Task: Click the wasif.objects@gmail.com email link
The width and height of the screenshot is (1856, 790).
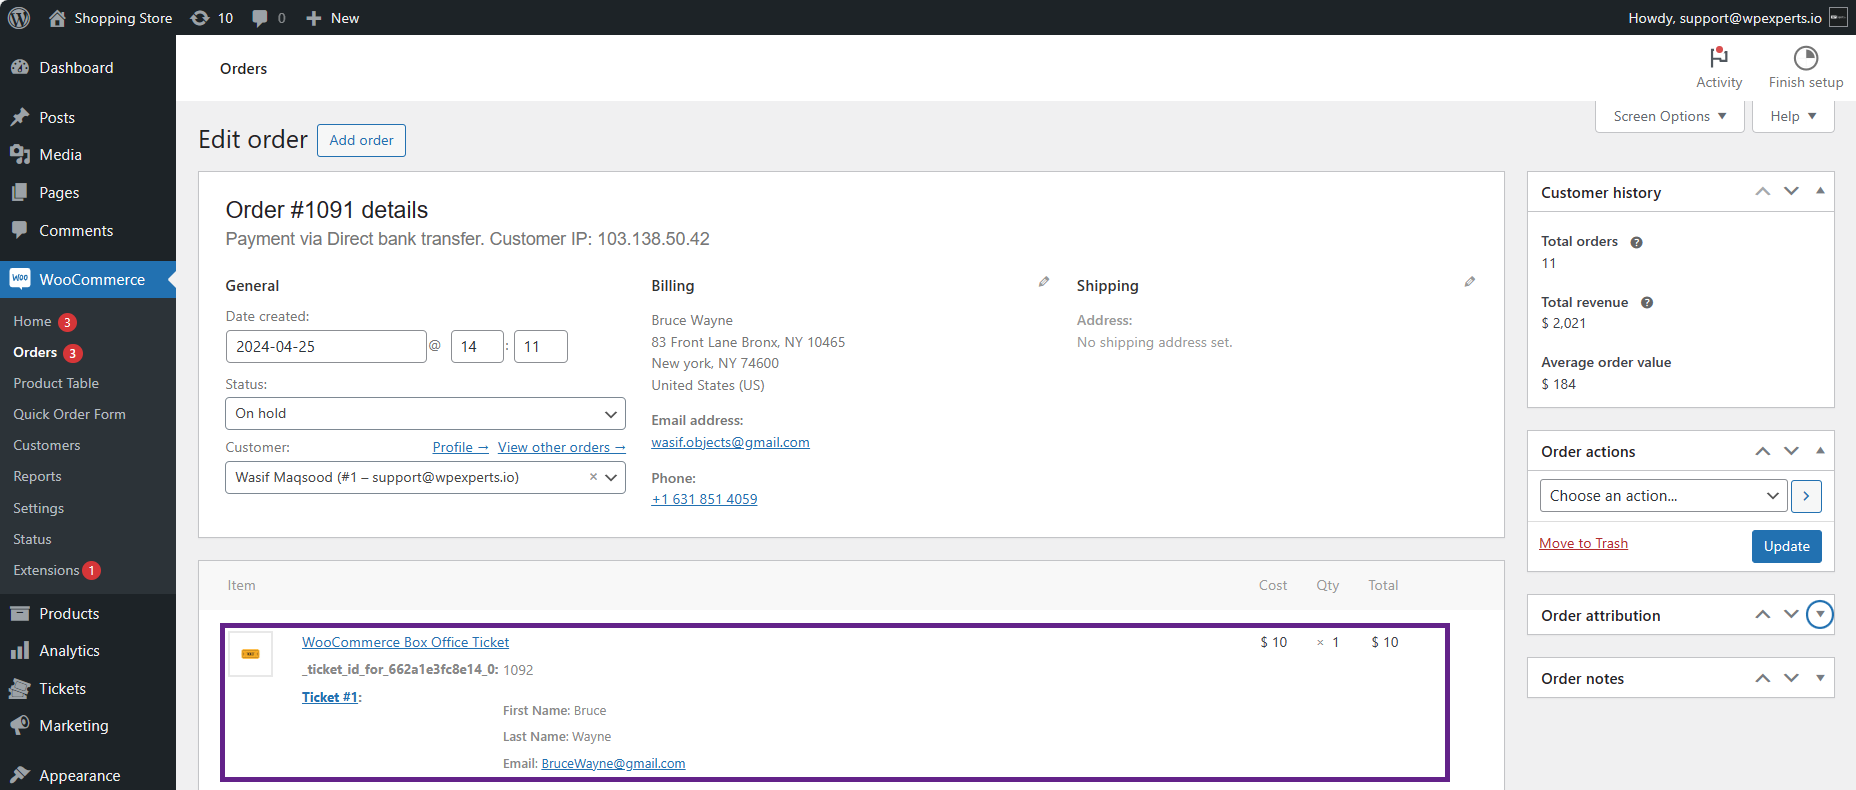Action: pyautogui.click(x=730, y=442)
